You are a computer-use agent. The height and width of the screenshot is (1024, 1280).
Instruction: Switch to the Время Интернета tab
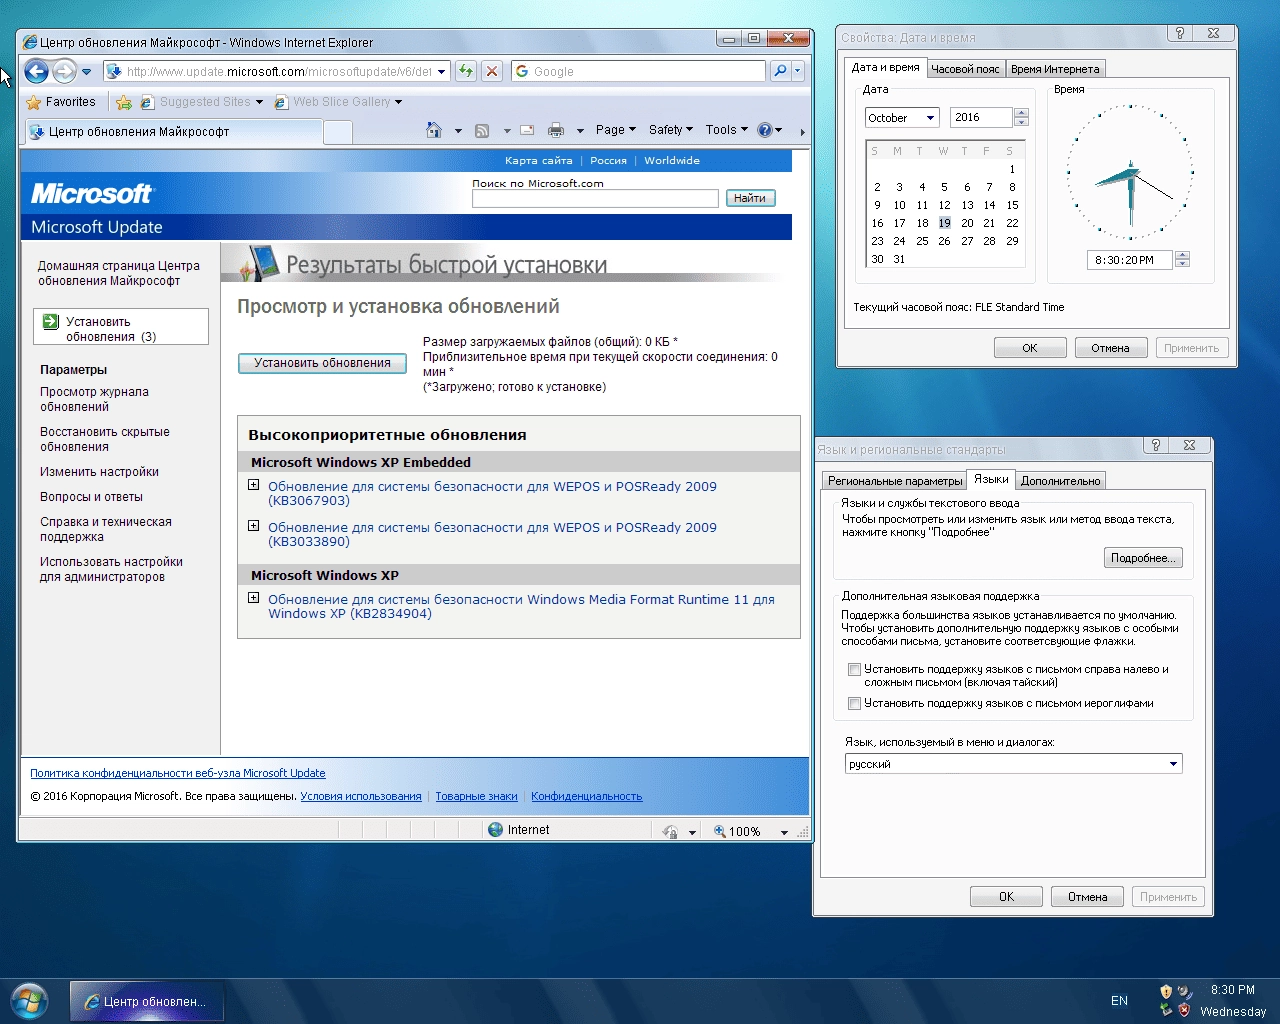(1054, 68)
